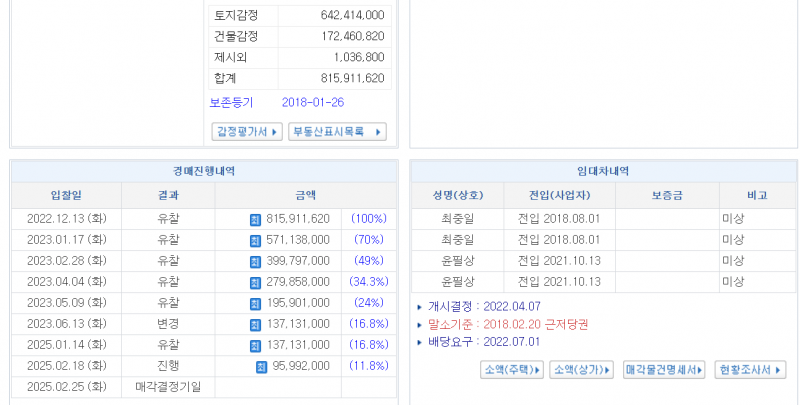Screen dimensions: 800x405
Task: Click the 2018-01-26 registration date
Action: (313, 102)
